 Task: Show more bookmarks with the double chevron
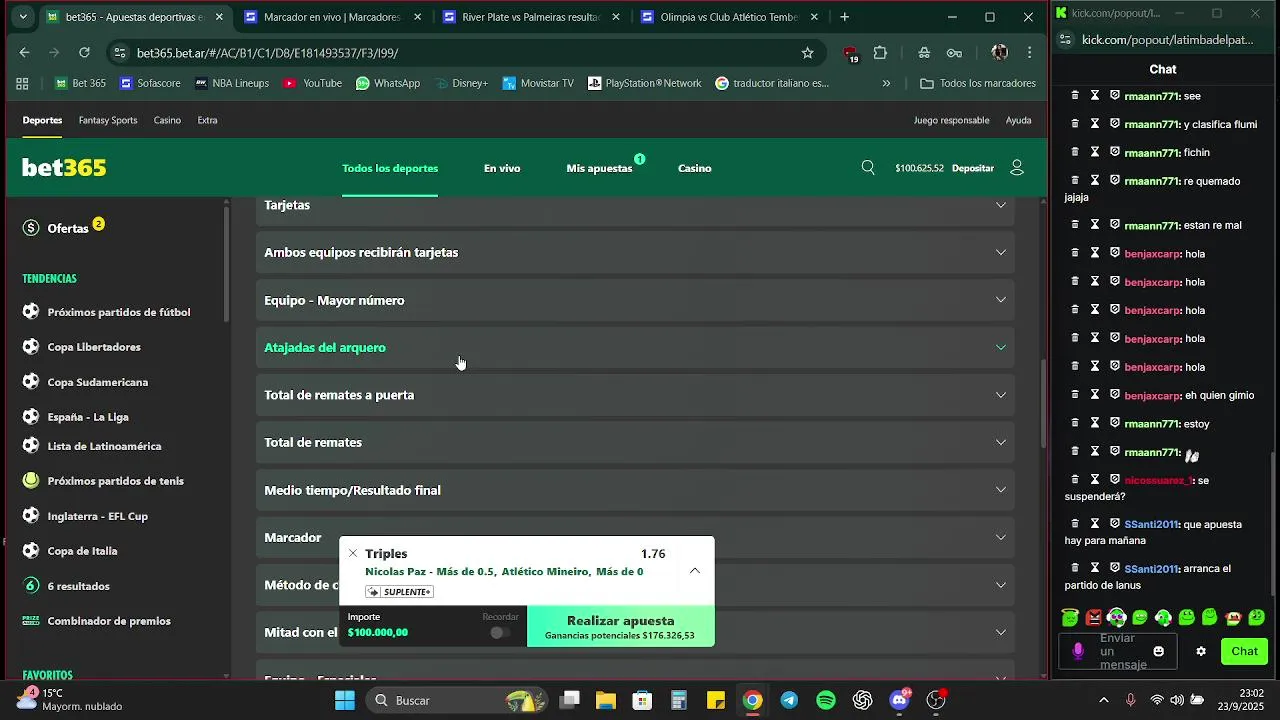click(886, 83)
